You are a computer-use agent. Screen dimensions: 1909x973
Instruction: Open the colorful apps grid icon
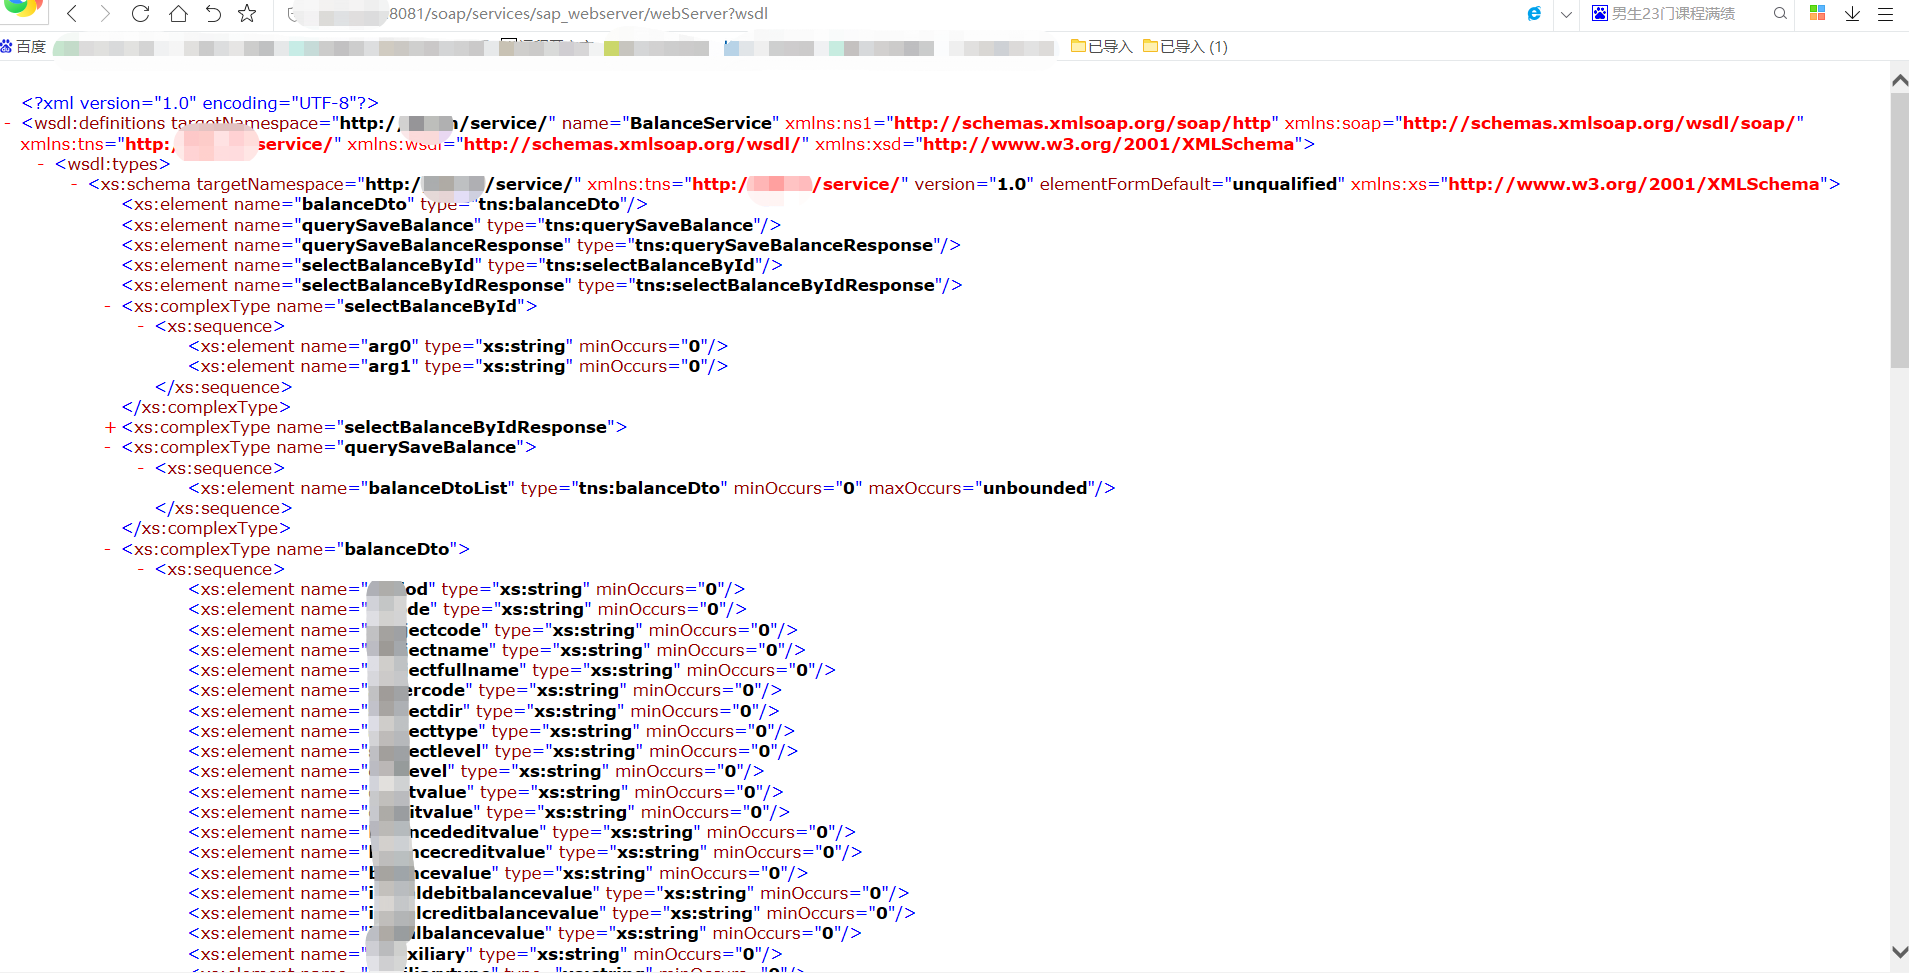[1818, 14]
